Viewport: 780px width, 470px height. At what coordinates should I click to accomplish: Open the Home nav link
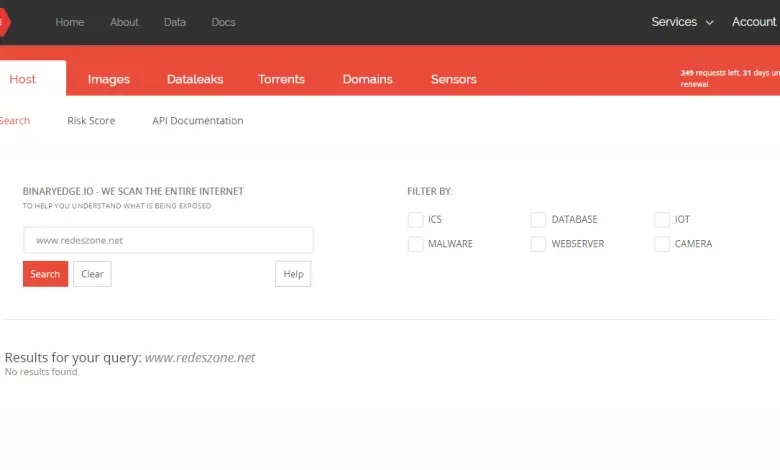point(70,22)
